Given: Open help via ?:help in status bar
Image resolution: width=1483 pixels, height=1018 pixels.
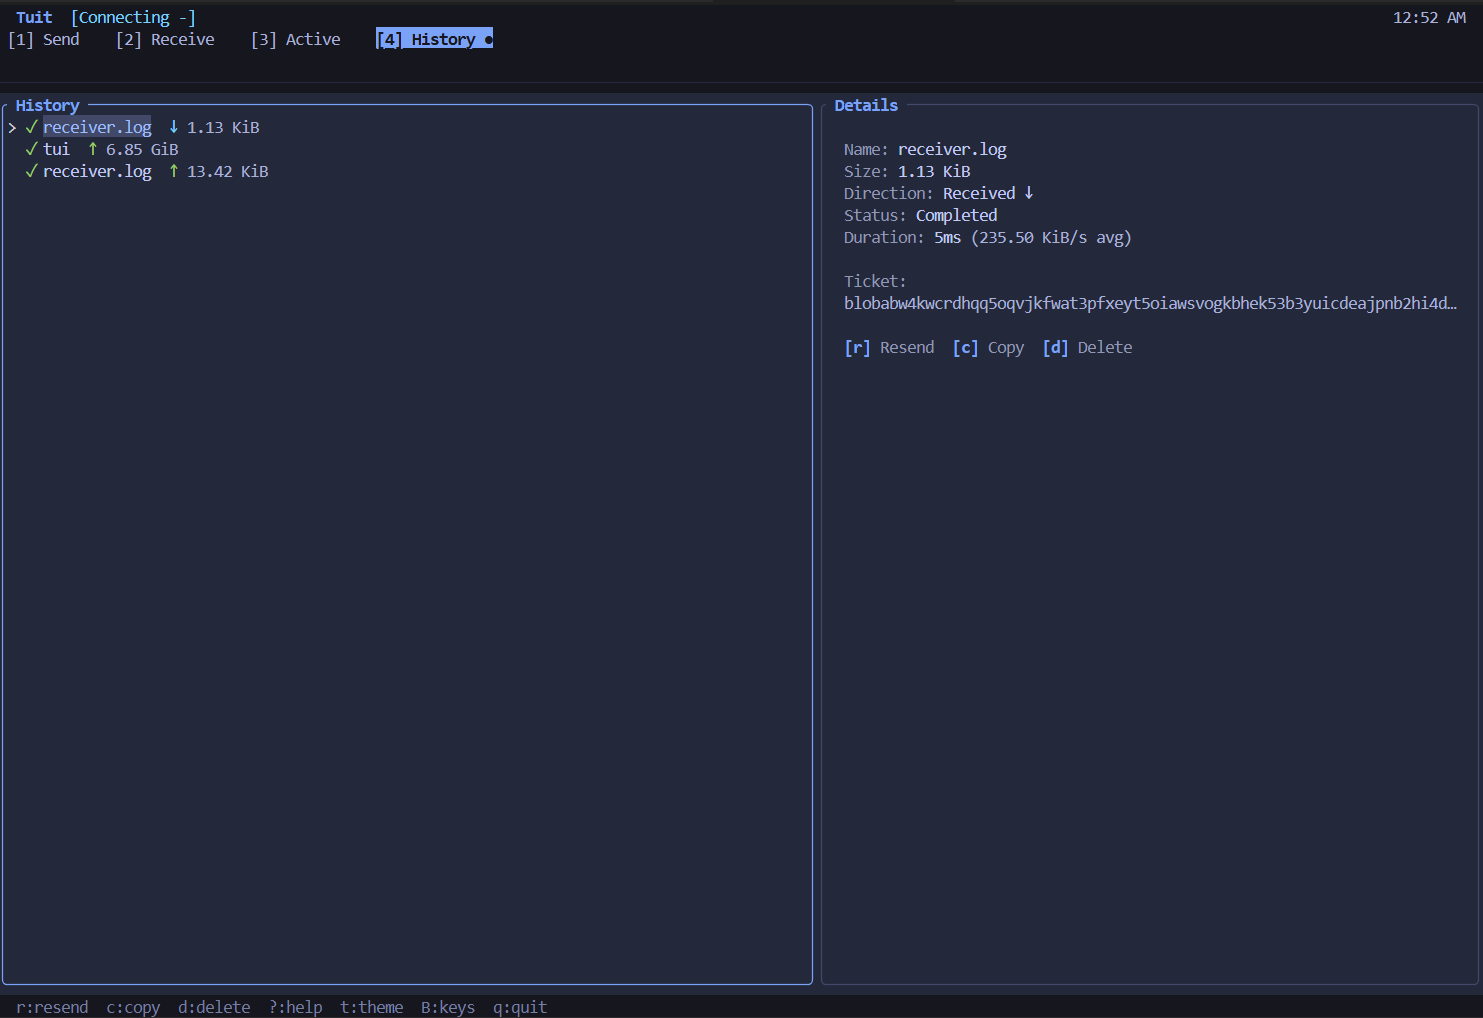Looking at the screenshot, I should point(295,1007).
